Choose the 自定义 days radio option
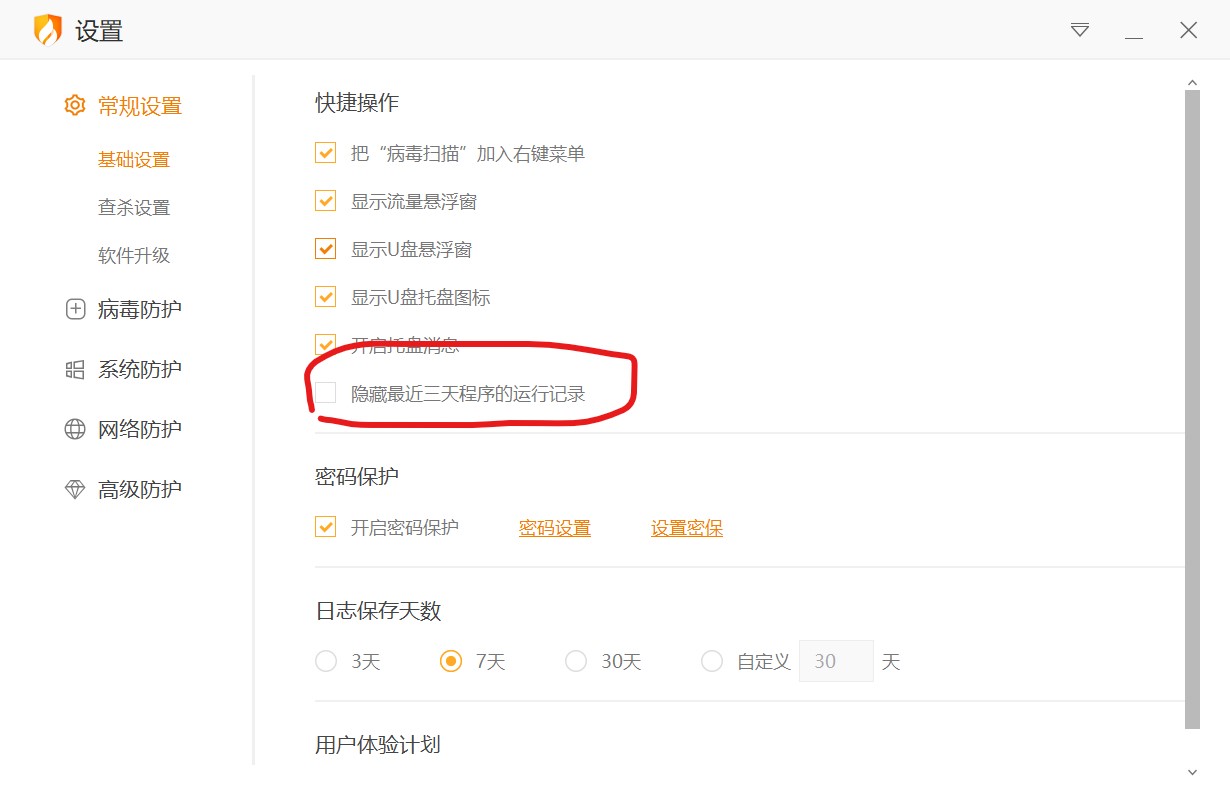This screenshot has height=810, width=1230. (712, 662)
